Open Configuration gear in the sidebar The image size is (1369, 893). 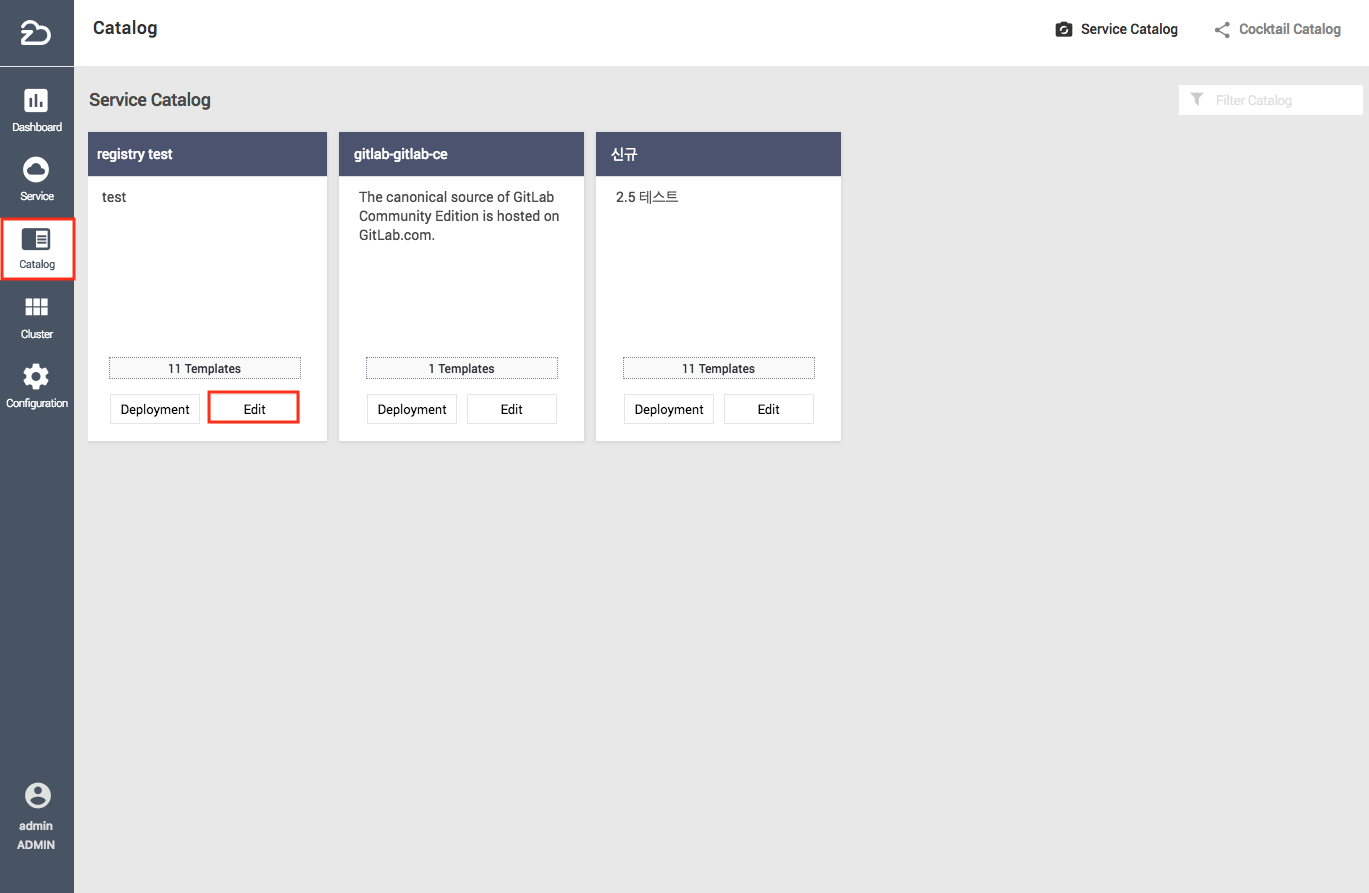[36, 378]
